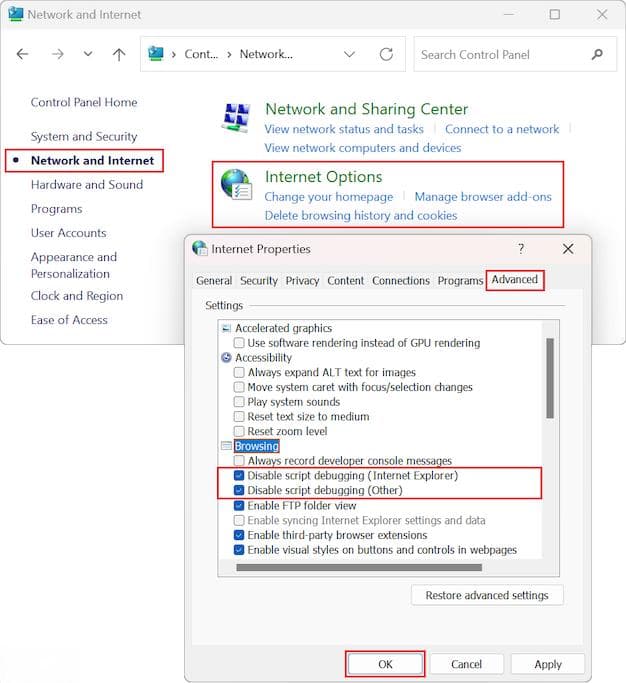Uncheck Enable FTP folder view
This screenshot has width=626, height=683.
[x=239, y=505]
